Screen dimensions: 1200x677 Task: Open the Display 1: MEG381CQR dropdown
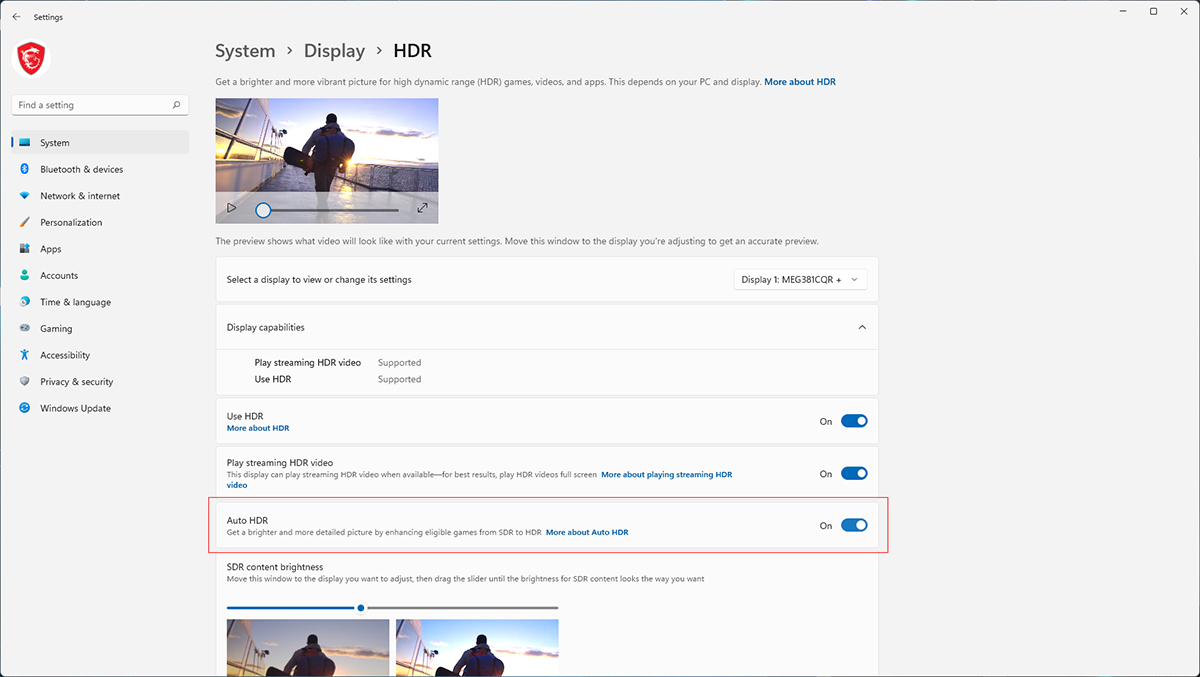800,280
